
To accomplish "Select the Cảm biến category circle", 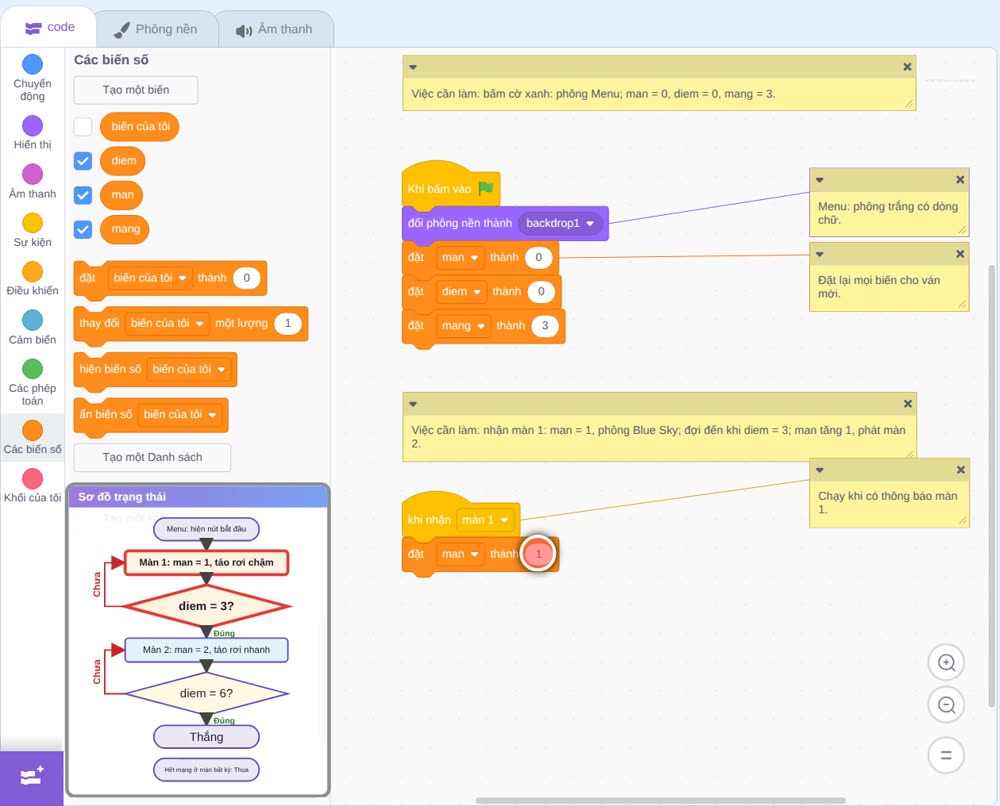I will pyautogui.click(x=33, y=320).
